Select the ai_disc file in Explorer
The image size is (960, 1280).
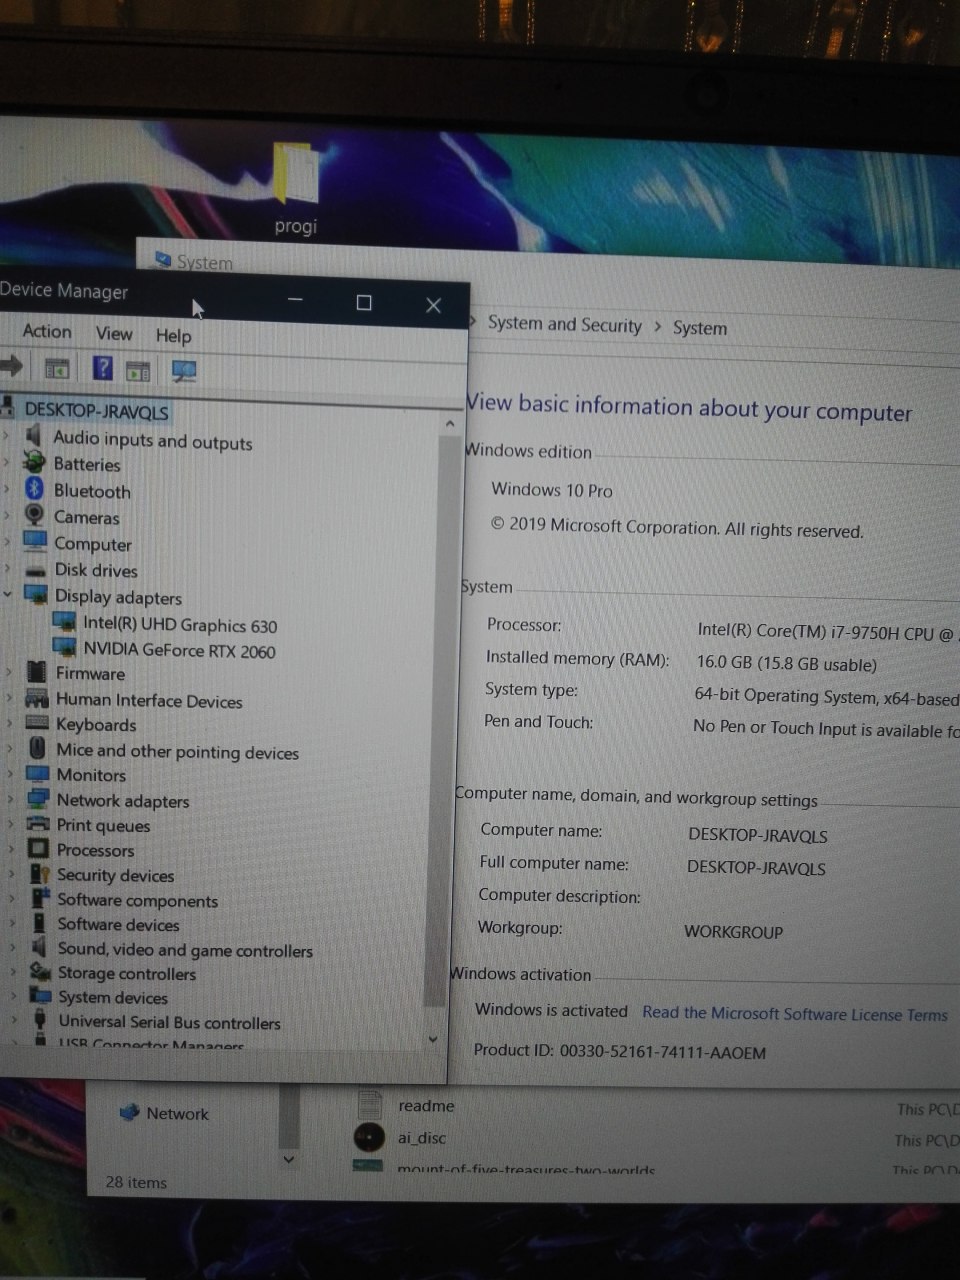[422, 1138]
